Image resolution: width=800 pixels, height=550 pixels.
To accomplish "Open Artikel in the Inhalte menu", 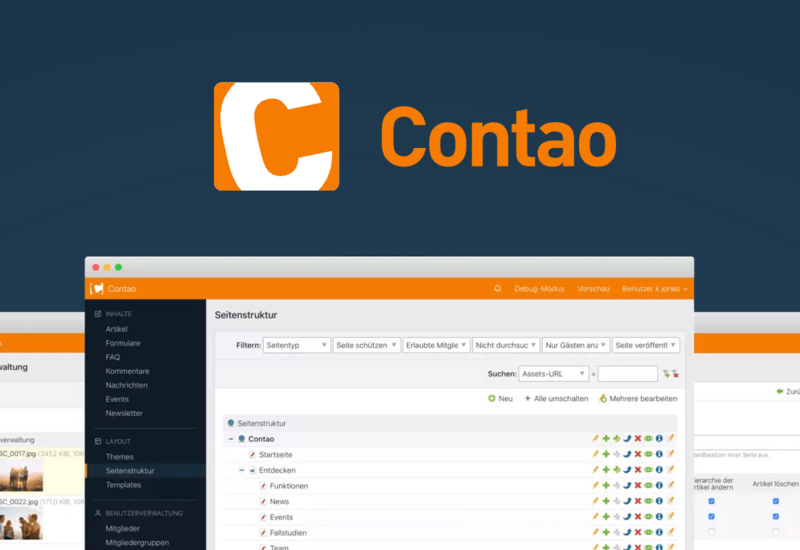I will pyautogui.click(x=117, y=329).
